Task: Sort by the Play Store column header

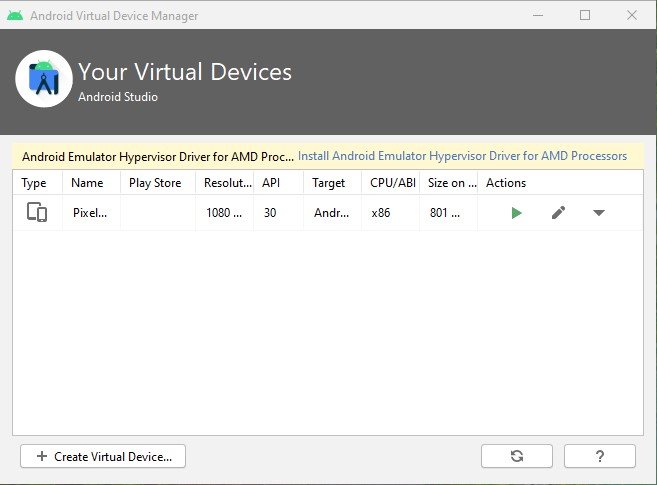Action: tap(158, 183)
